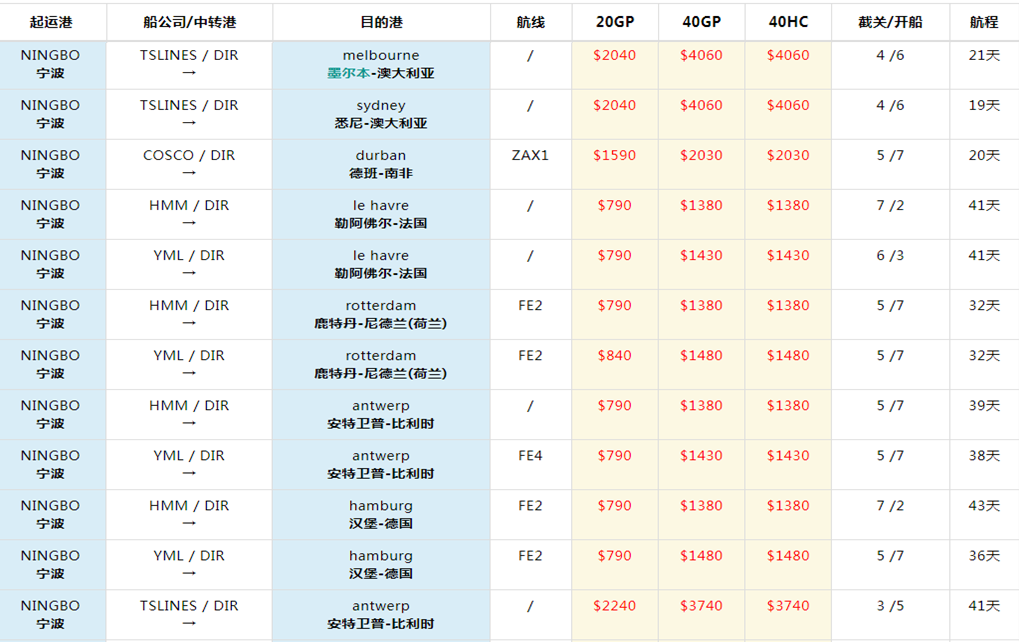
Task: Click the 船公司/中转港 column header
Action: [189, 22]
